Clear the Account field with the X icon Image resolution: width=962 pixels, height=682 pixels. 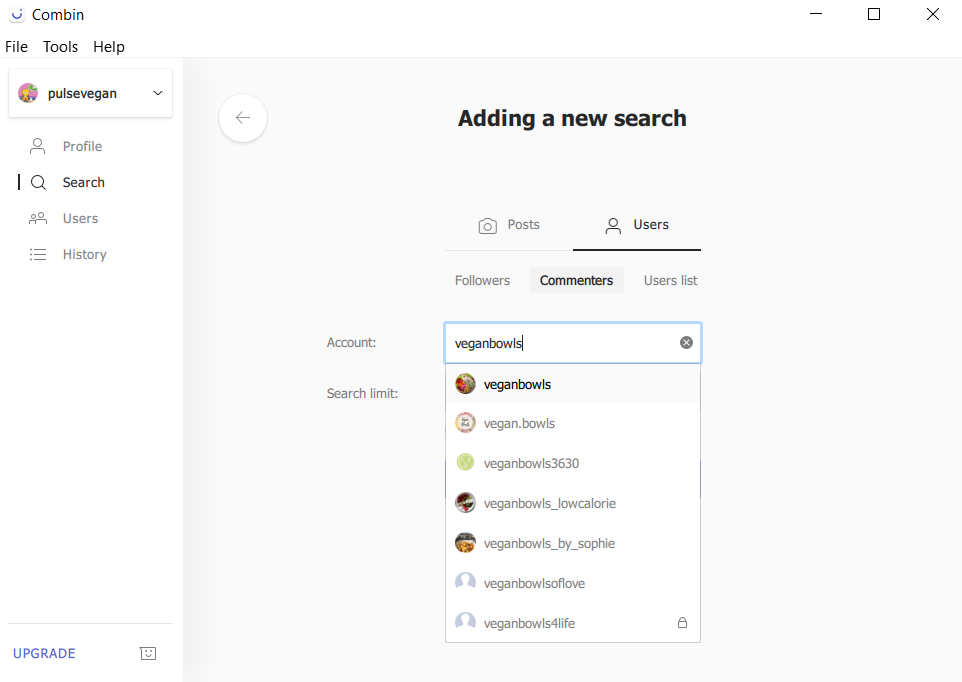coord(687,343)
